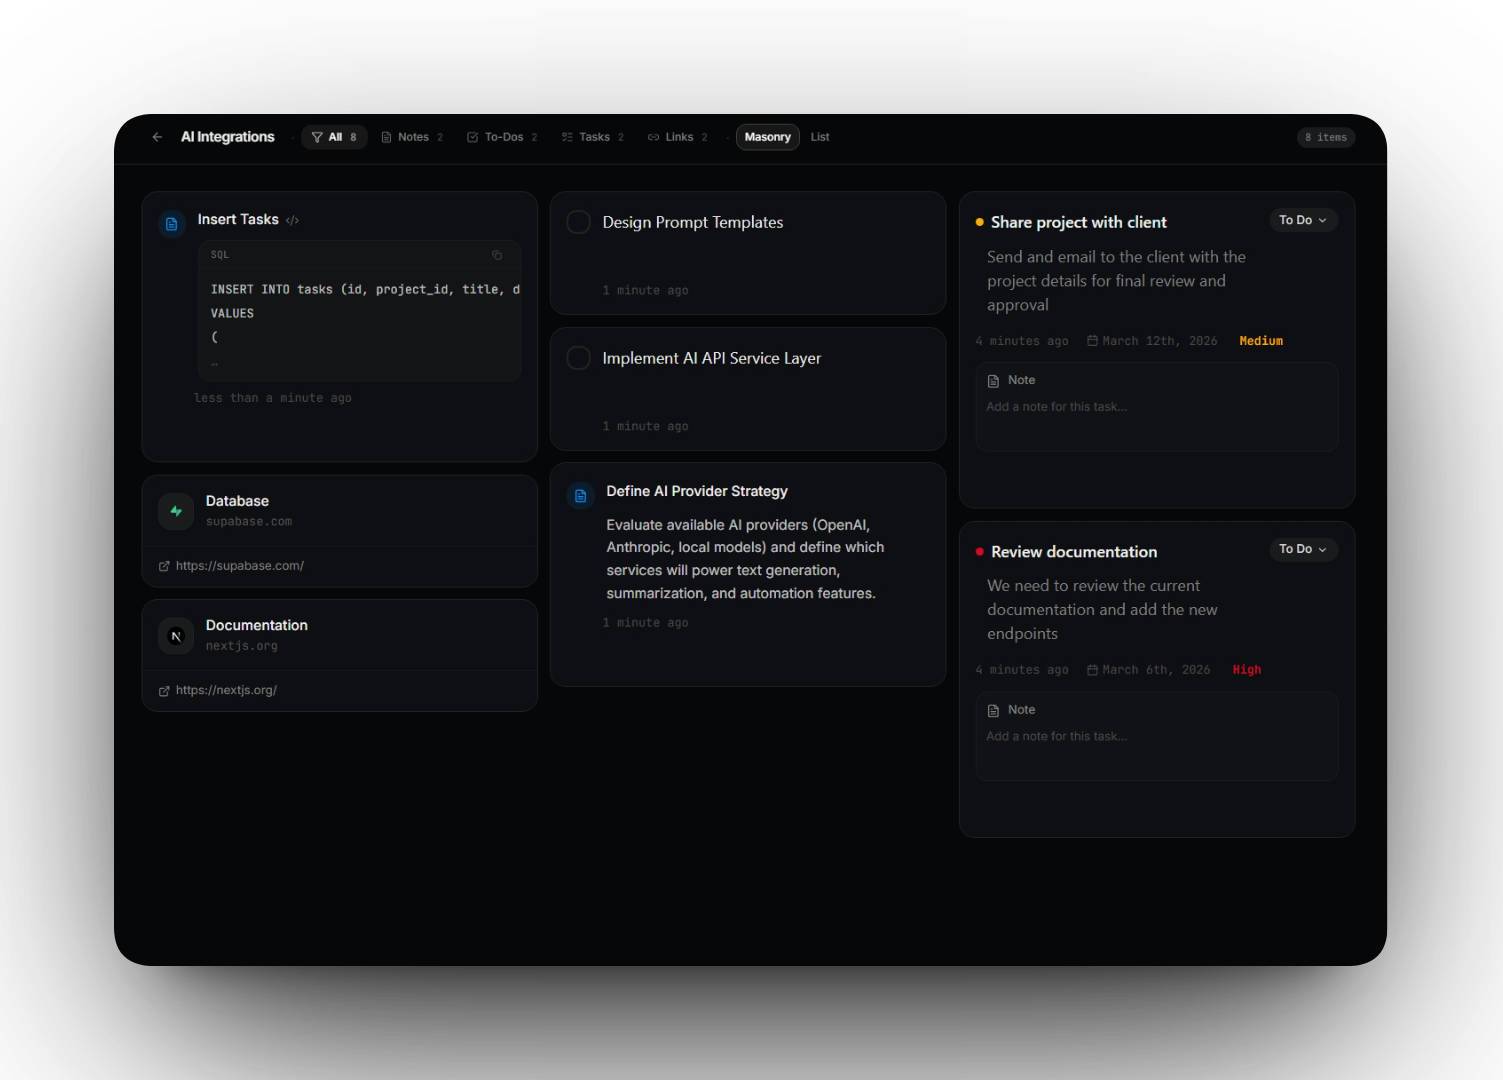
Task: Mark Implement AI API Service Layer complete
Action: click(x=579, y=358)
